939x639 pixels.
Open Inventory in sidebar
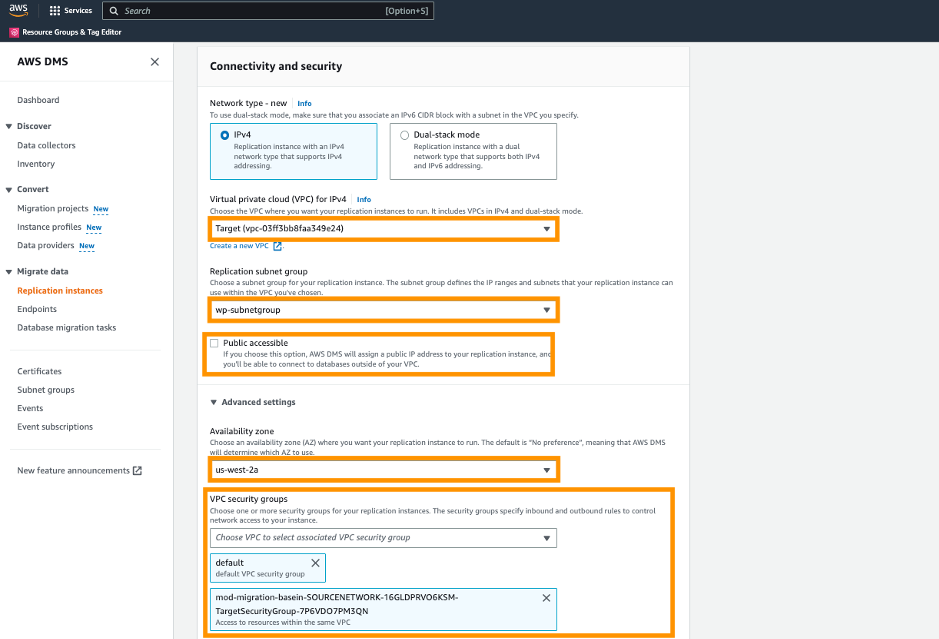(x=36, y=164)
